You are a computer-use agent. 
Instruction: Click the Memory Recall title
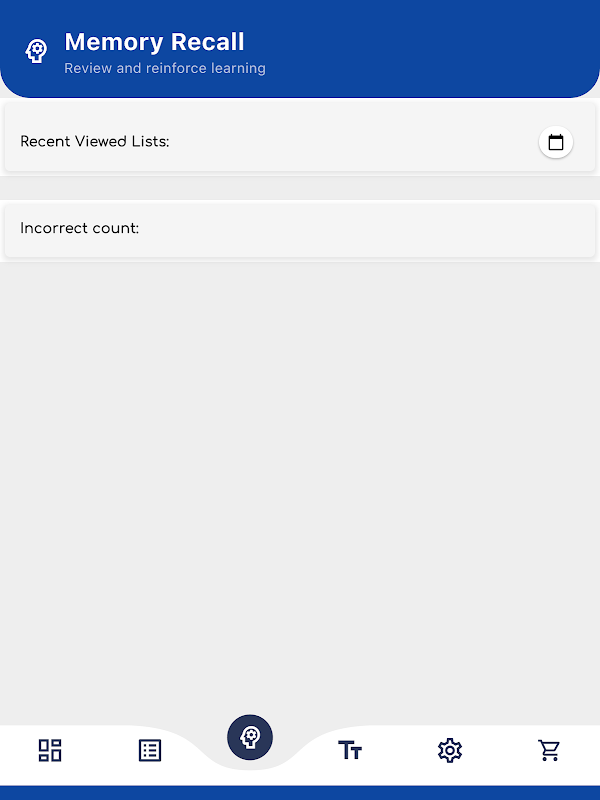point(154,42)
